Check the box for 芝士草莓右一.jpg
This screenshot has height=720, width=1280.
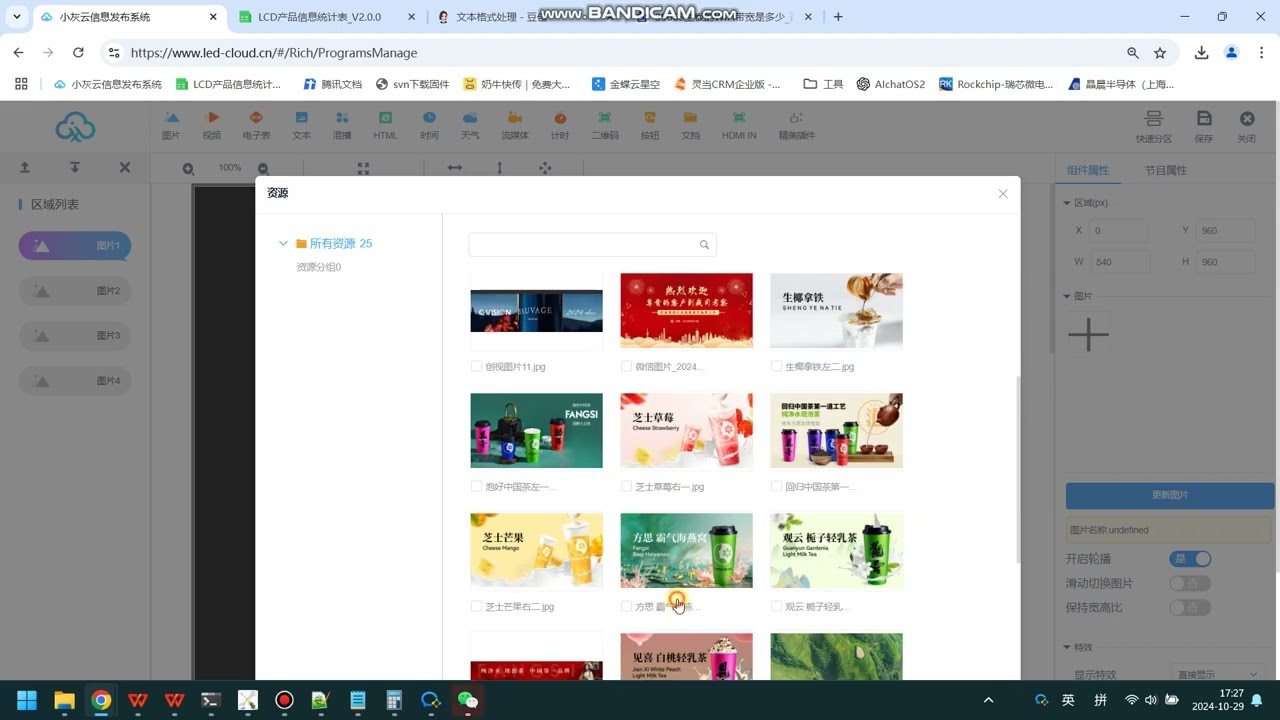pyautogui.click(x=626, y=487)
